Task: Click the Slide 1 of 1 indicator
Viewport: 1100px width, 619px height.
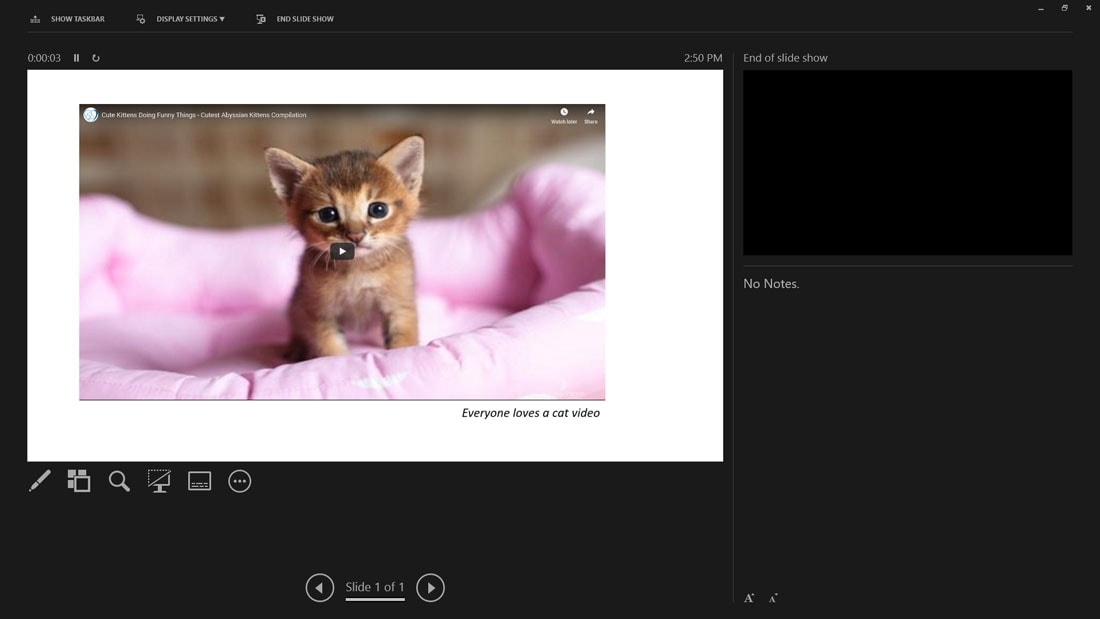Action: point(375,587)
